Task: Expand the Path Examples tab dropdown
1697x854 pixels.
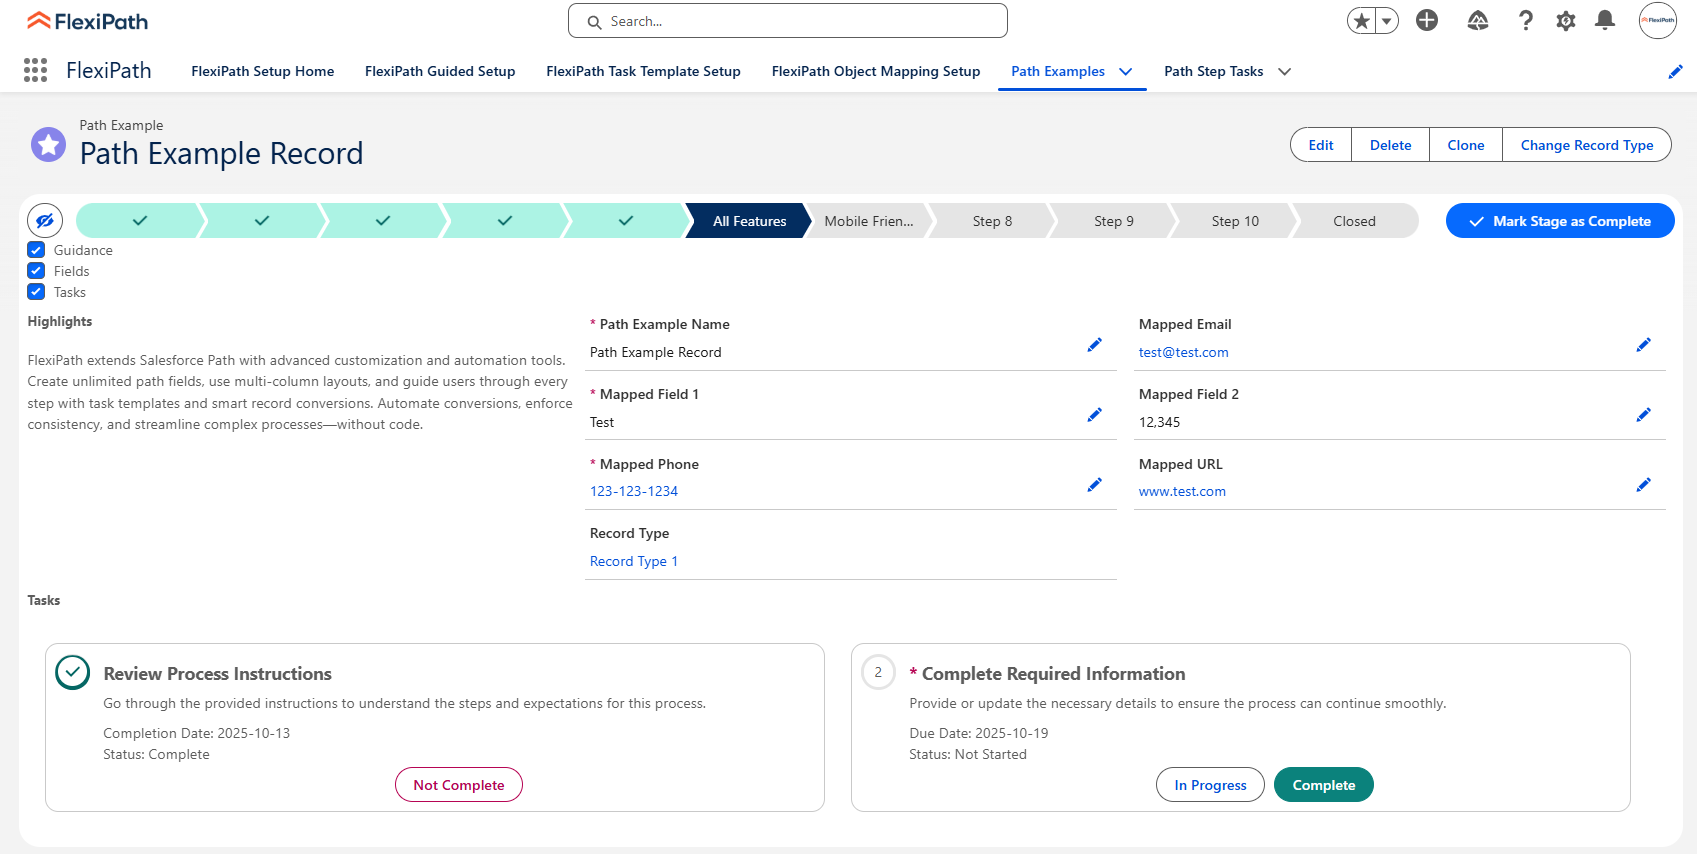Action: pos(1126,71)
